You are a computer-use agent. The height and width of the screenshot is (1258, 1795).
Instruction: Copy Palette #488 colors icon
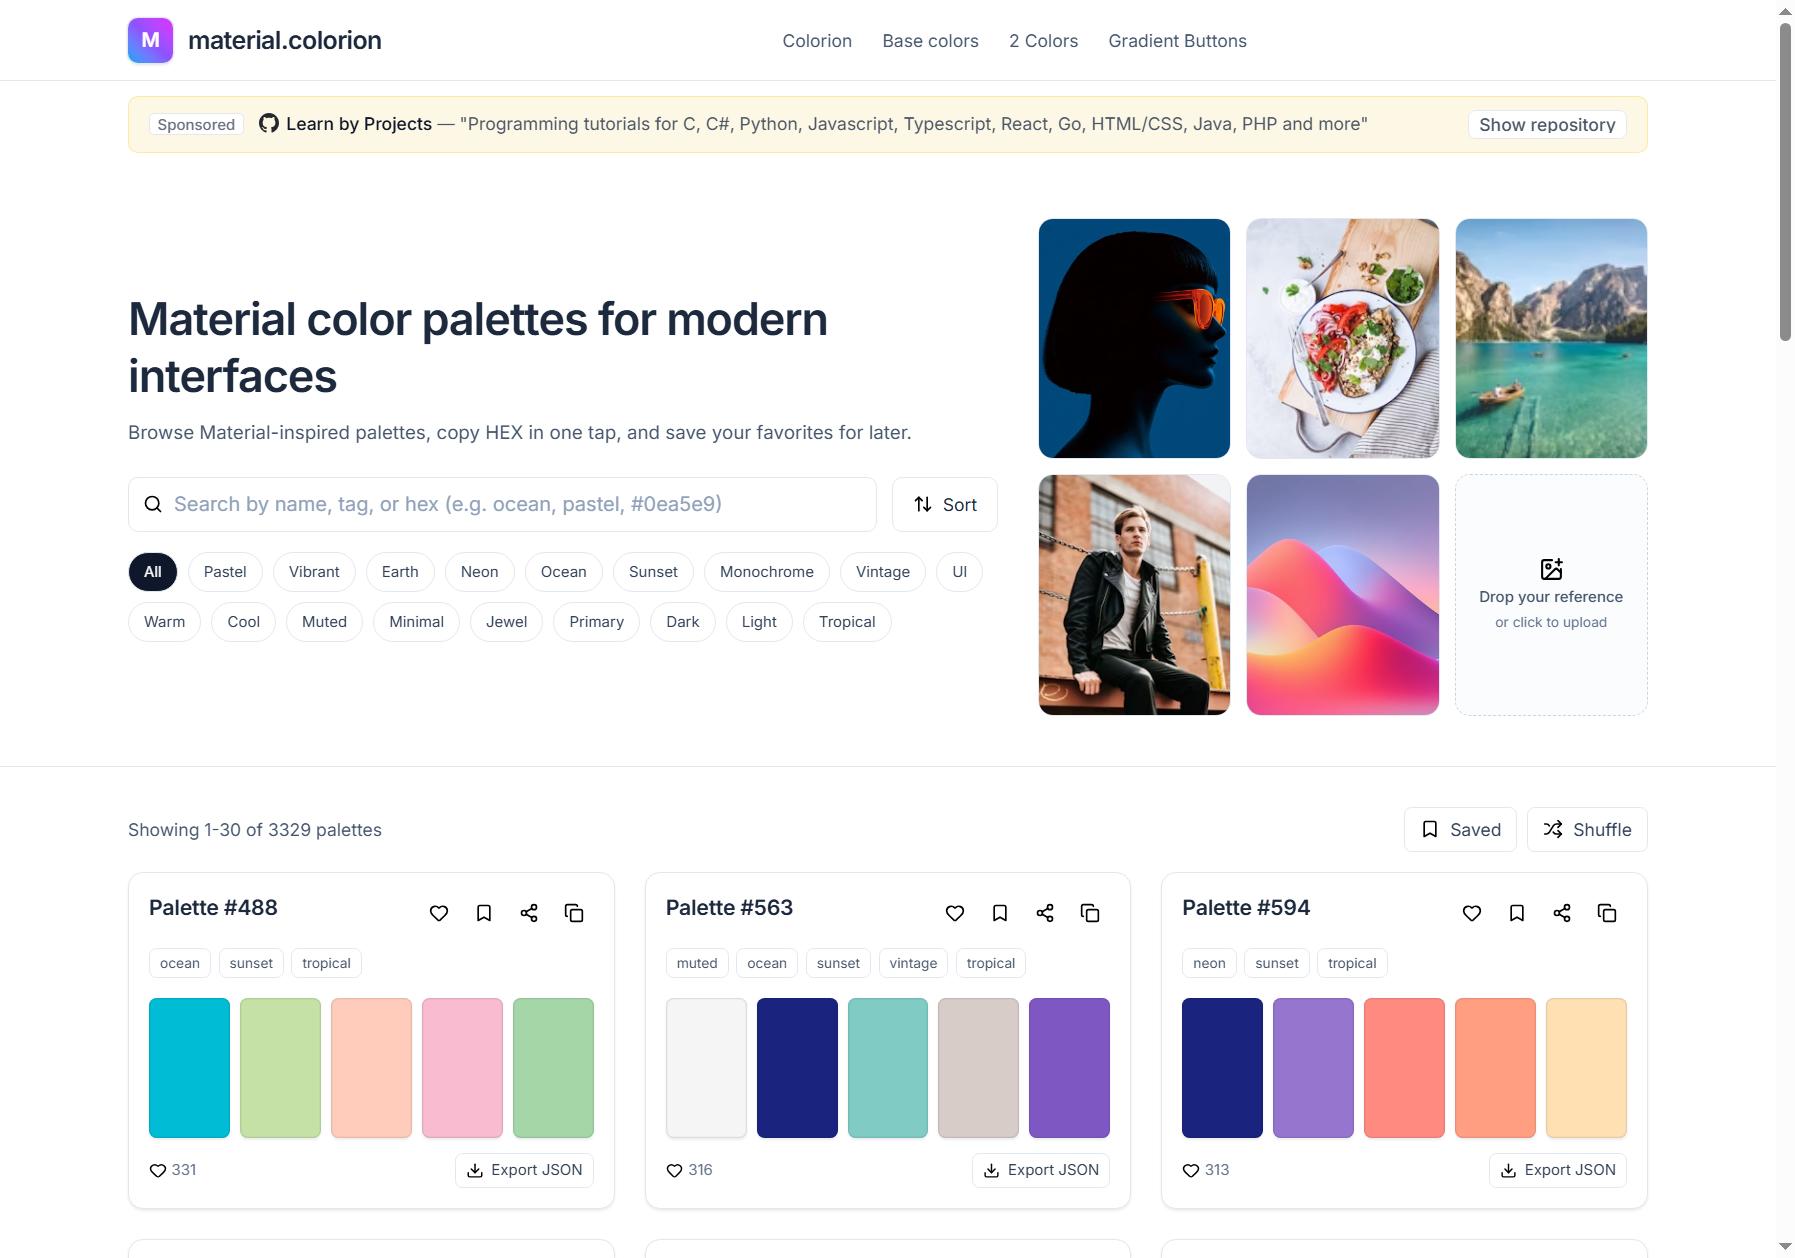pyautogui.click(x=574, y=913)
